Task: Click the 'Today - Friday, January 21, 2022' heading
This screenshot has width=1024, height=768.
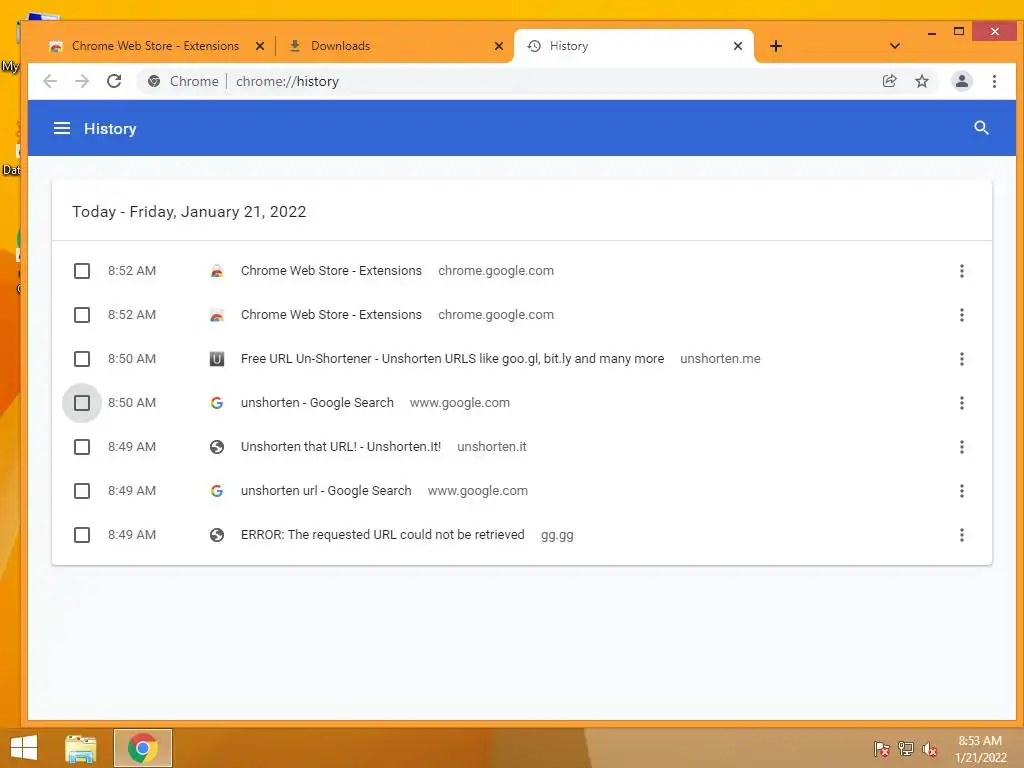Action: tap(189, 212)
